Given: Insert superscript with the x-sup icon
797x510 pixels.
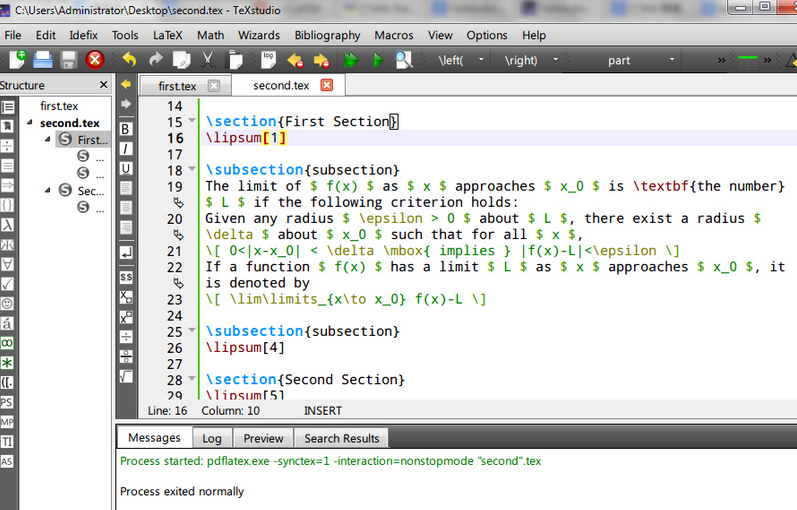Looking at the screenshot, I should click(x=126, y=317).
